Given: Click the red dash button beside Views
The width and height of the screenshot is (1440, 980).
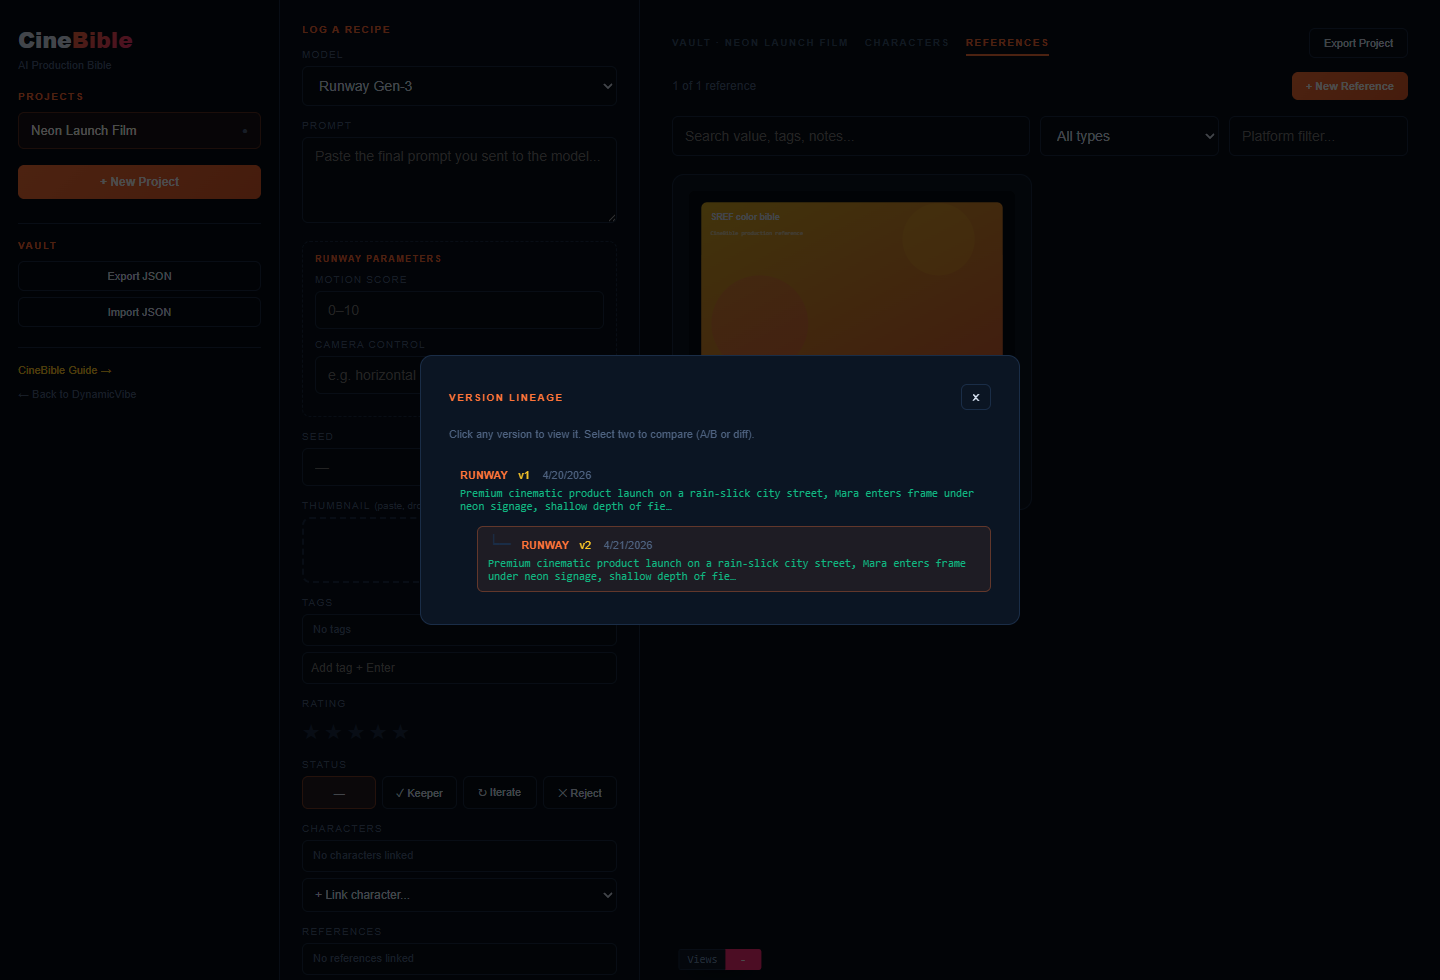Looking at the screenshot, I should (x=743, y=959).
